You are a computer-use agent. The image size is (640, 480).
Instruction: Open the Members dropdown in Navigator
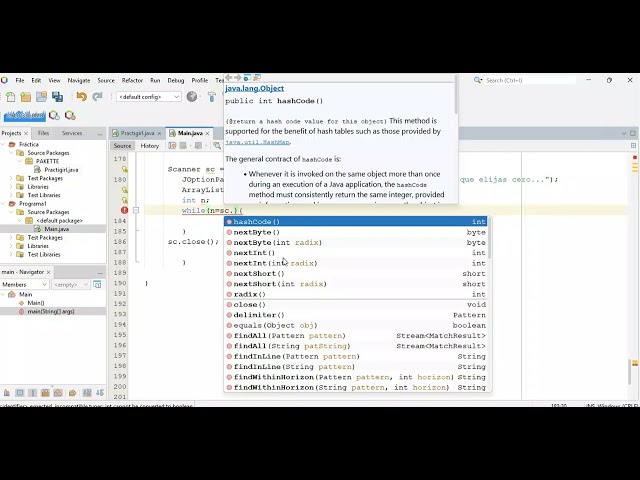click(x=24, y=284)
